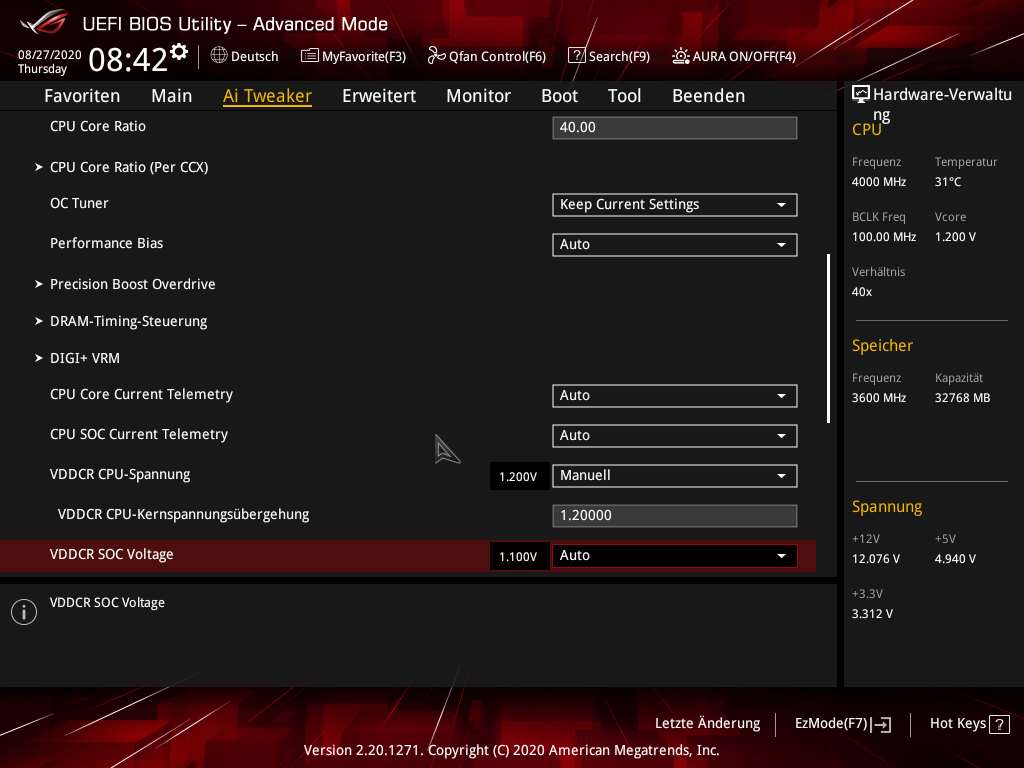The height and width of the screenshot is (768, 1024).
Task: Open CPU SOC Current Telemetry dropdown
Action: pos(675,436)
